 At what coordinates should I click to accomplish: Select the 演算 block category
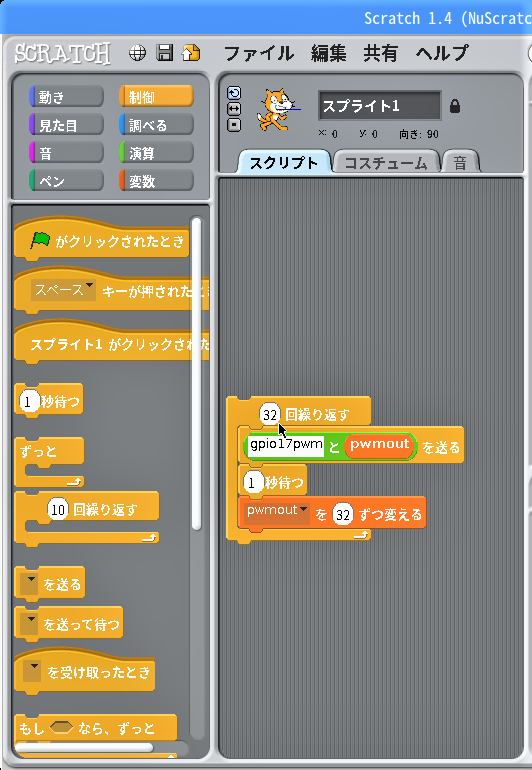156,153
